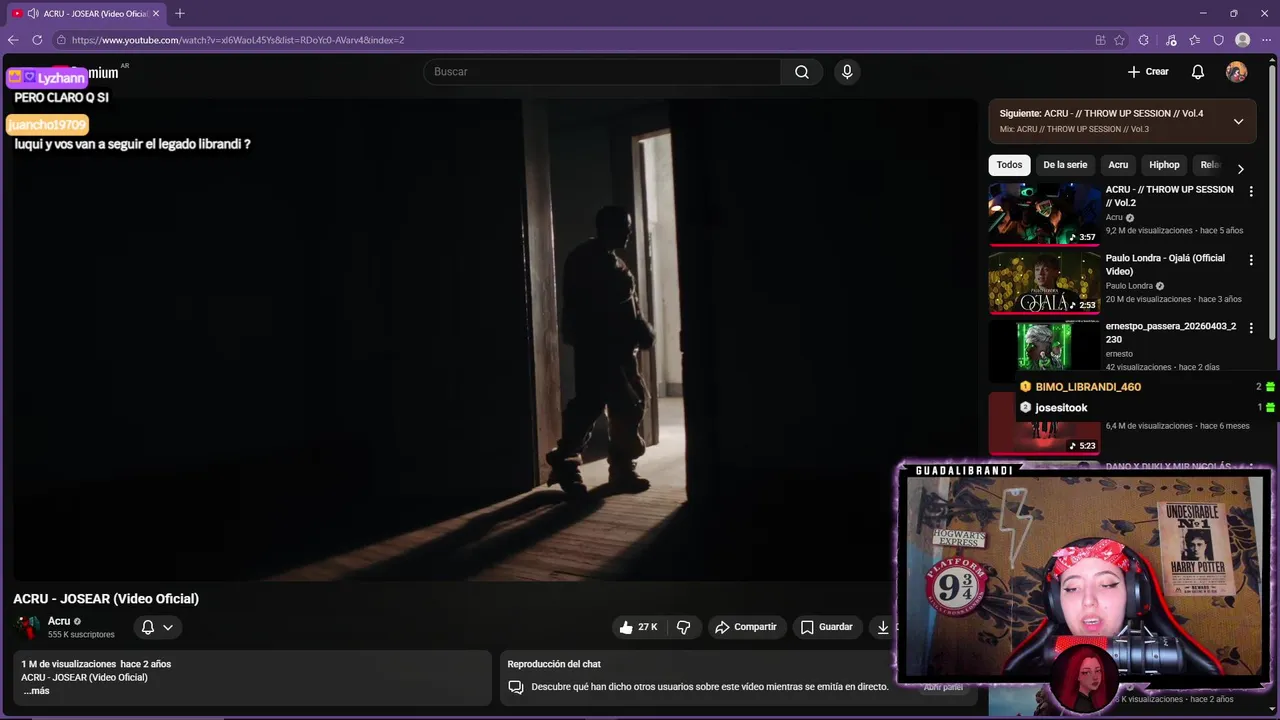Select the De la serie chip
The image size is (1280, 720).
1065,165
